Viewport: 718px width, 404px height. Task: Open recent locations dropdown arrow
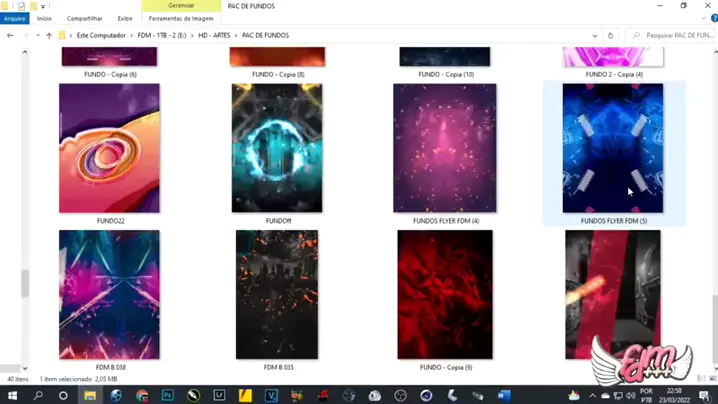(38, 35)
